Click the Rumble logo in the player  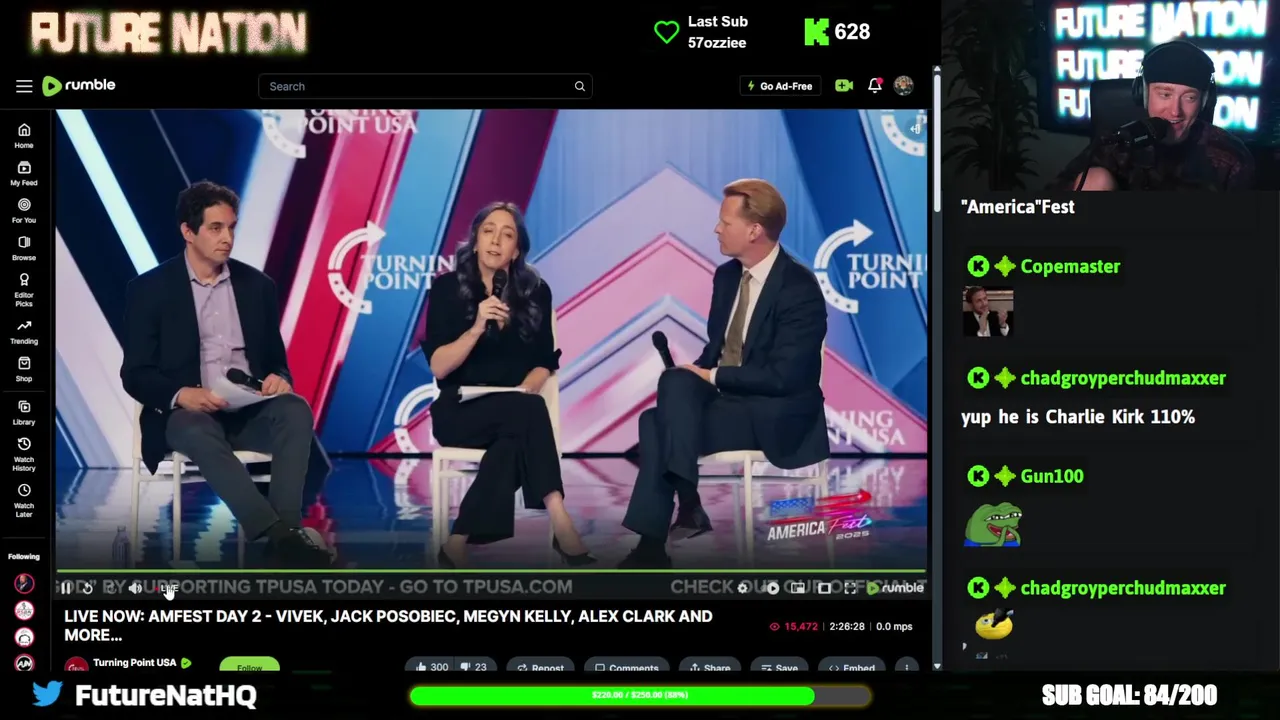pos(895,588)
